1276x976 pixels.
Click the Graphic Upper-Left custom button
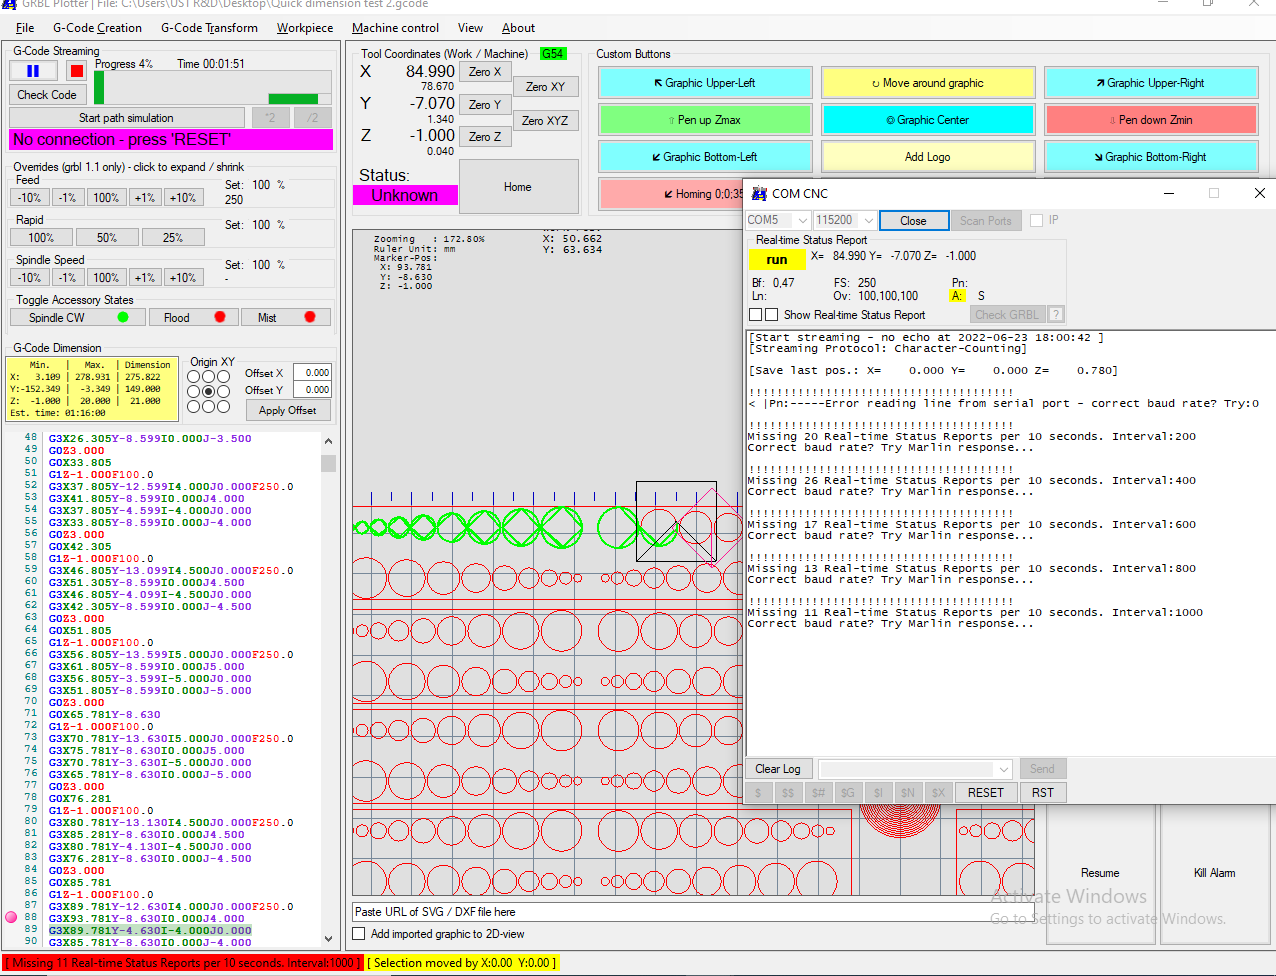tap(704, 83)
